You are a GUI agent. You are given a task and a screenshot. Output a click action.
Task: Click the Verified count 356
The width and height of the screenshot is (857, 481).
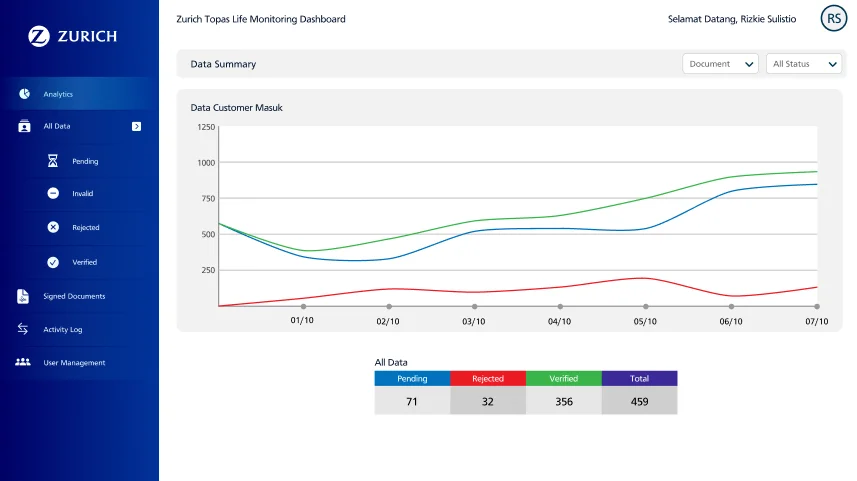(x=564, y=402)
